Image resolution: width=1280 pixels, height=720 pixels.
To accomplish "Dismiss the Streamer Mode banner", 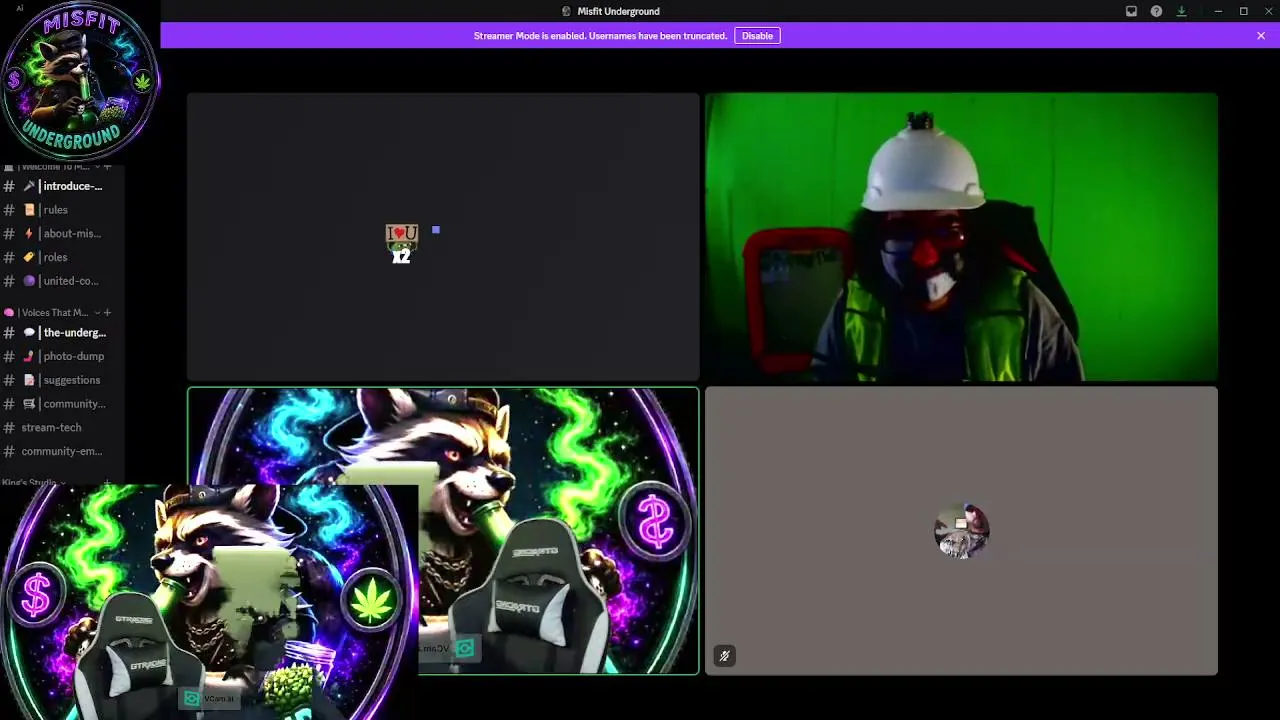I will point(1261,36).
